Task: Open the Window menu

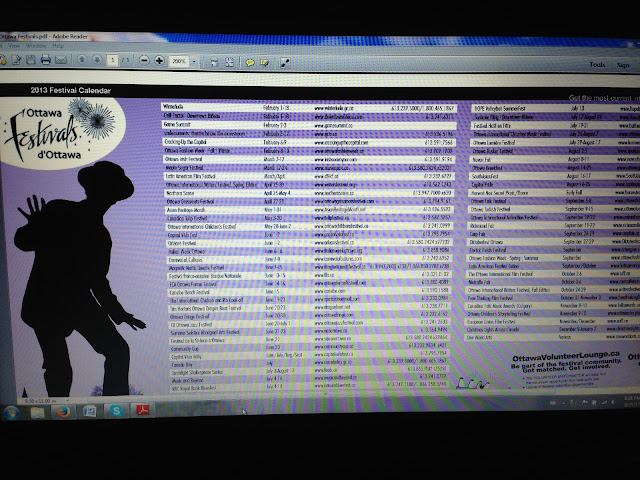Action: 36,46
